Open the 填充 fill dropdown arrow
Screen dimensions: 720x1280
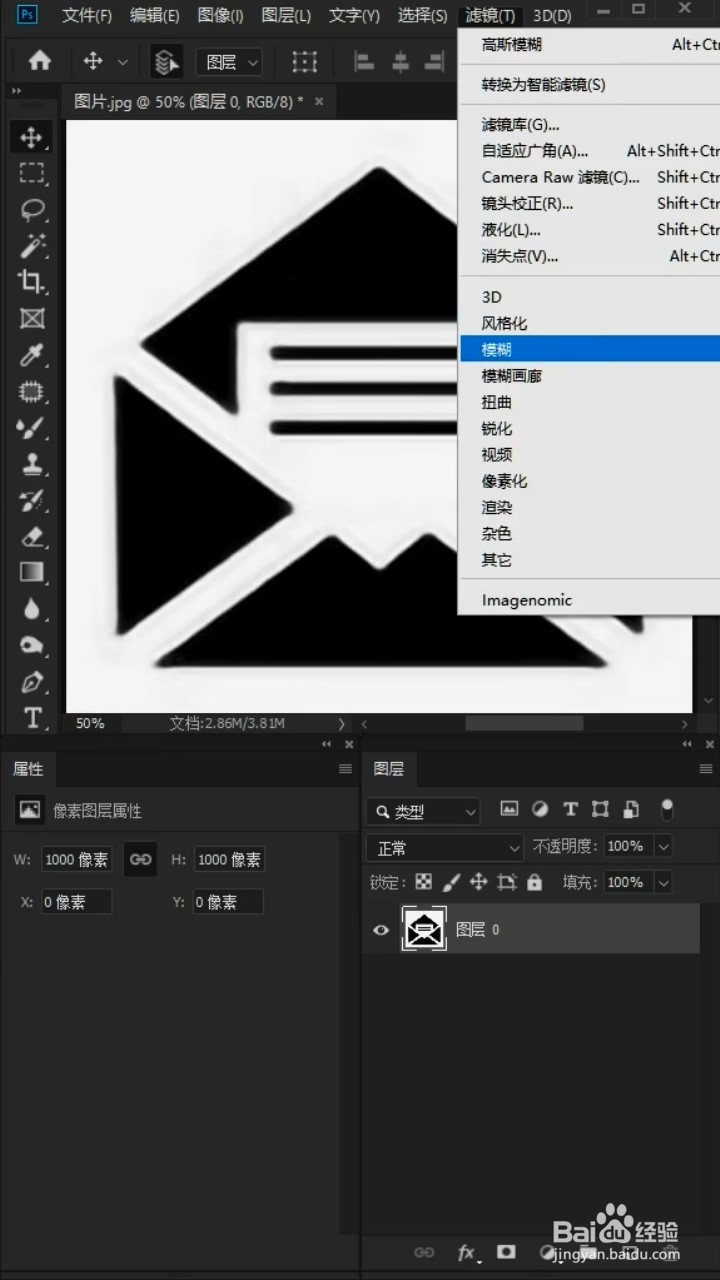(x=663, y=882)
